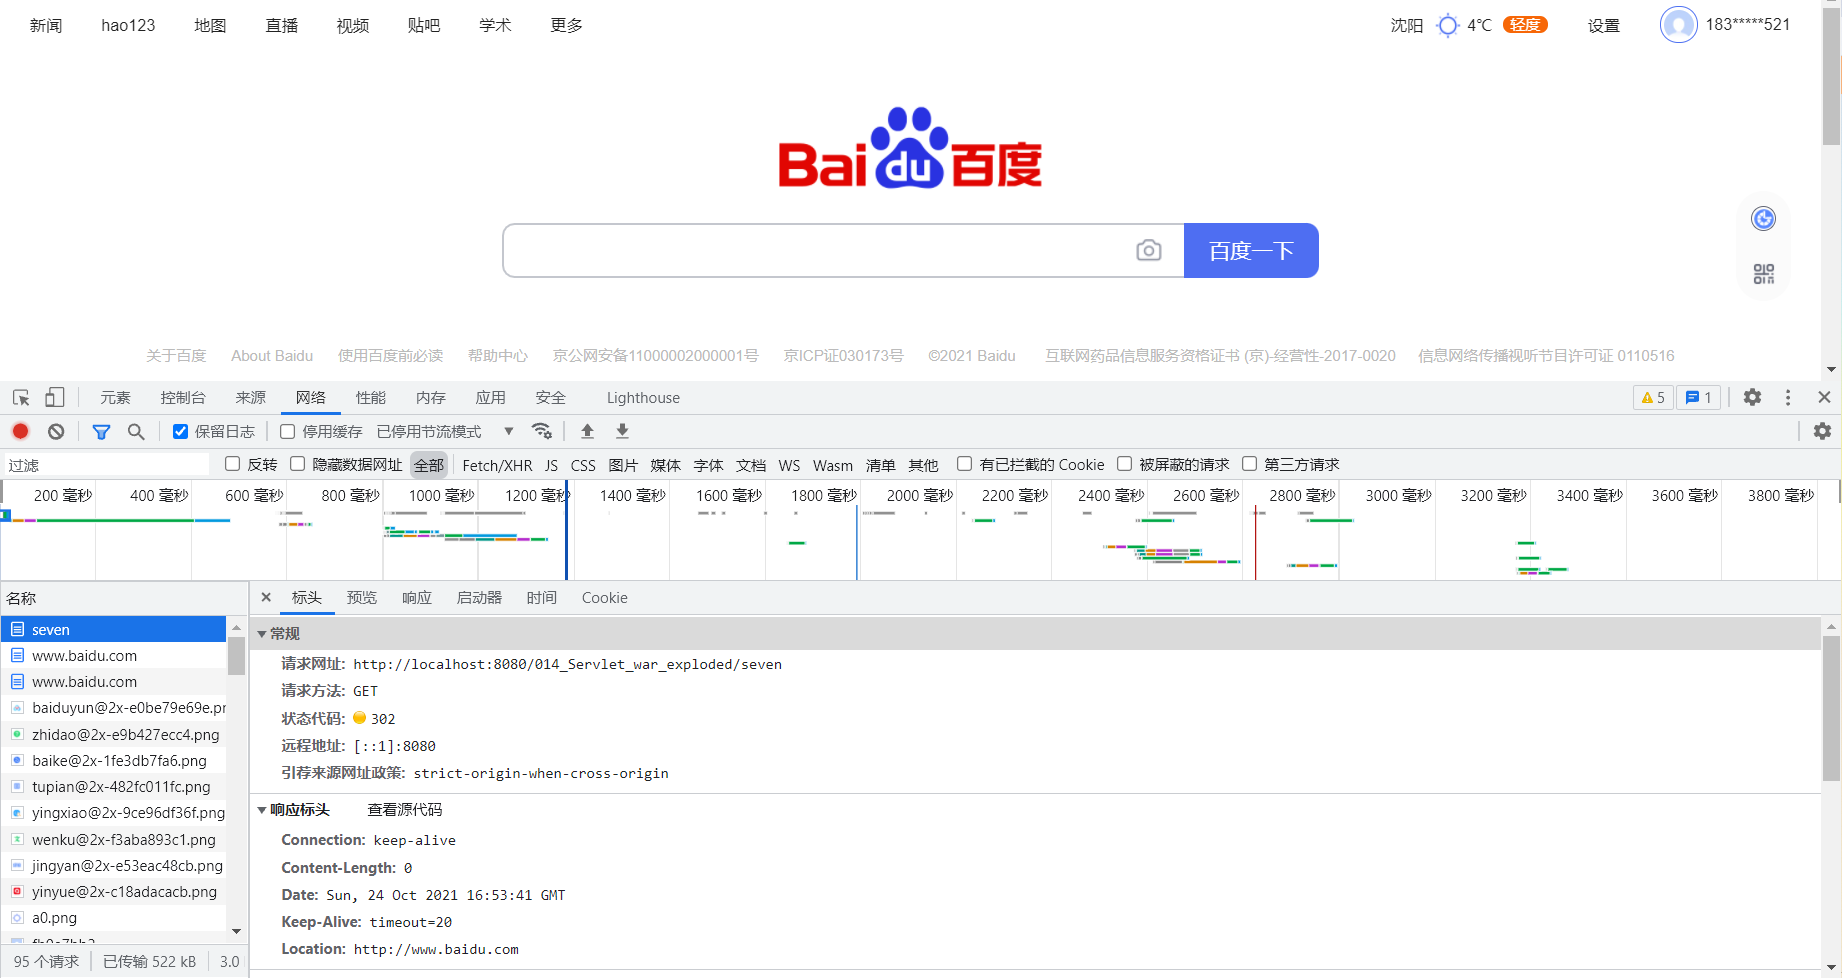Close the request details pane
The image size is (1842, 978).
[266, 597]
